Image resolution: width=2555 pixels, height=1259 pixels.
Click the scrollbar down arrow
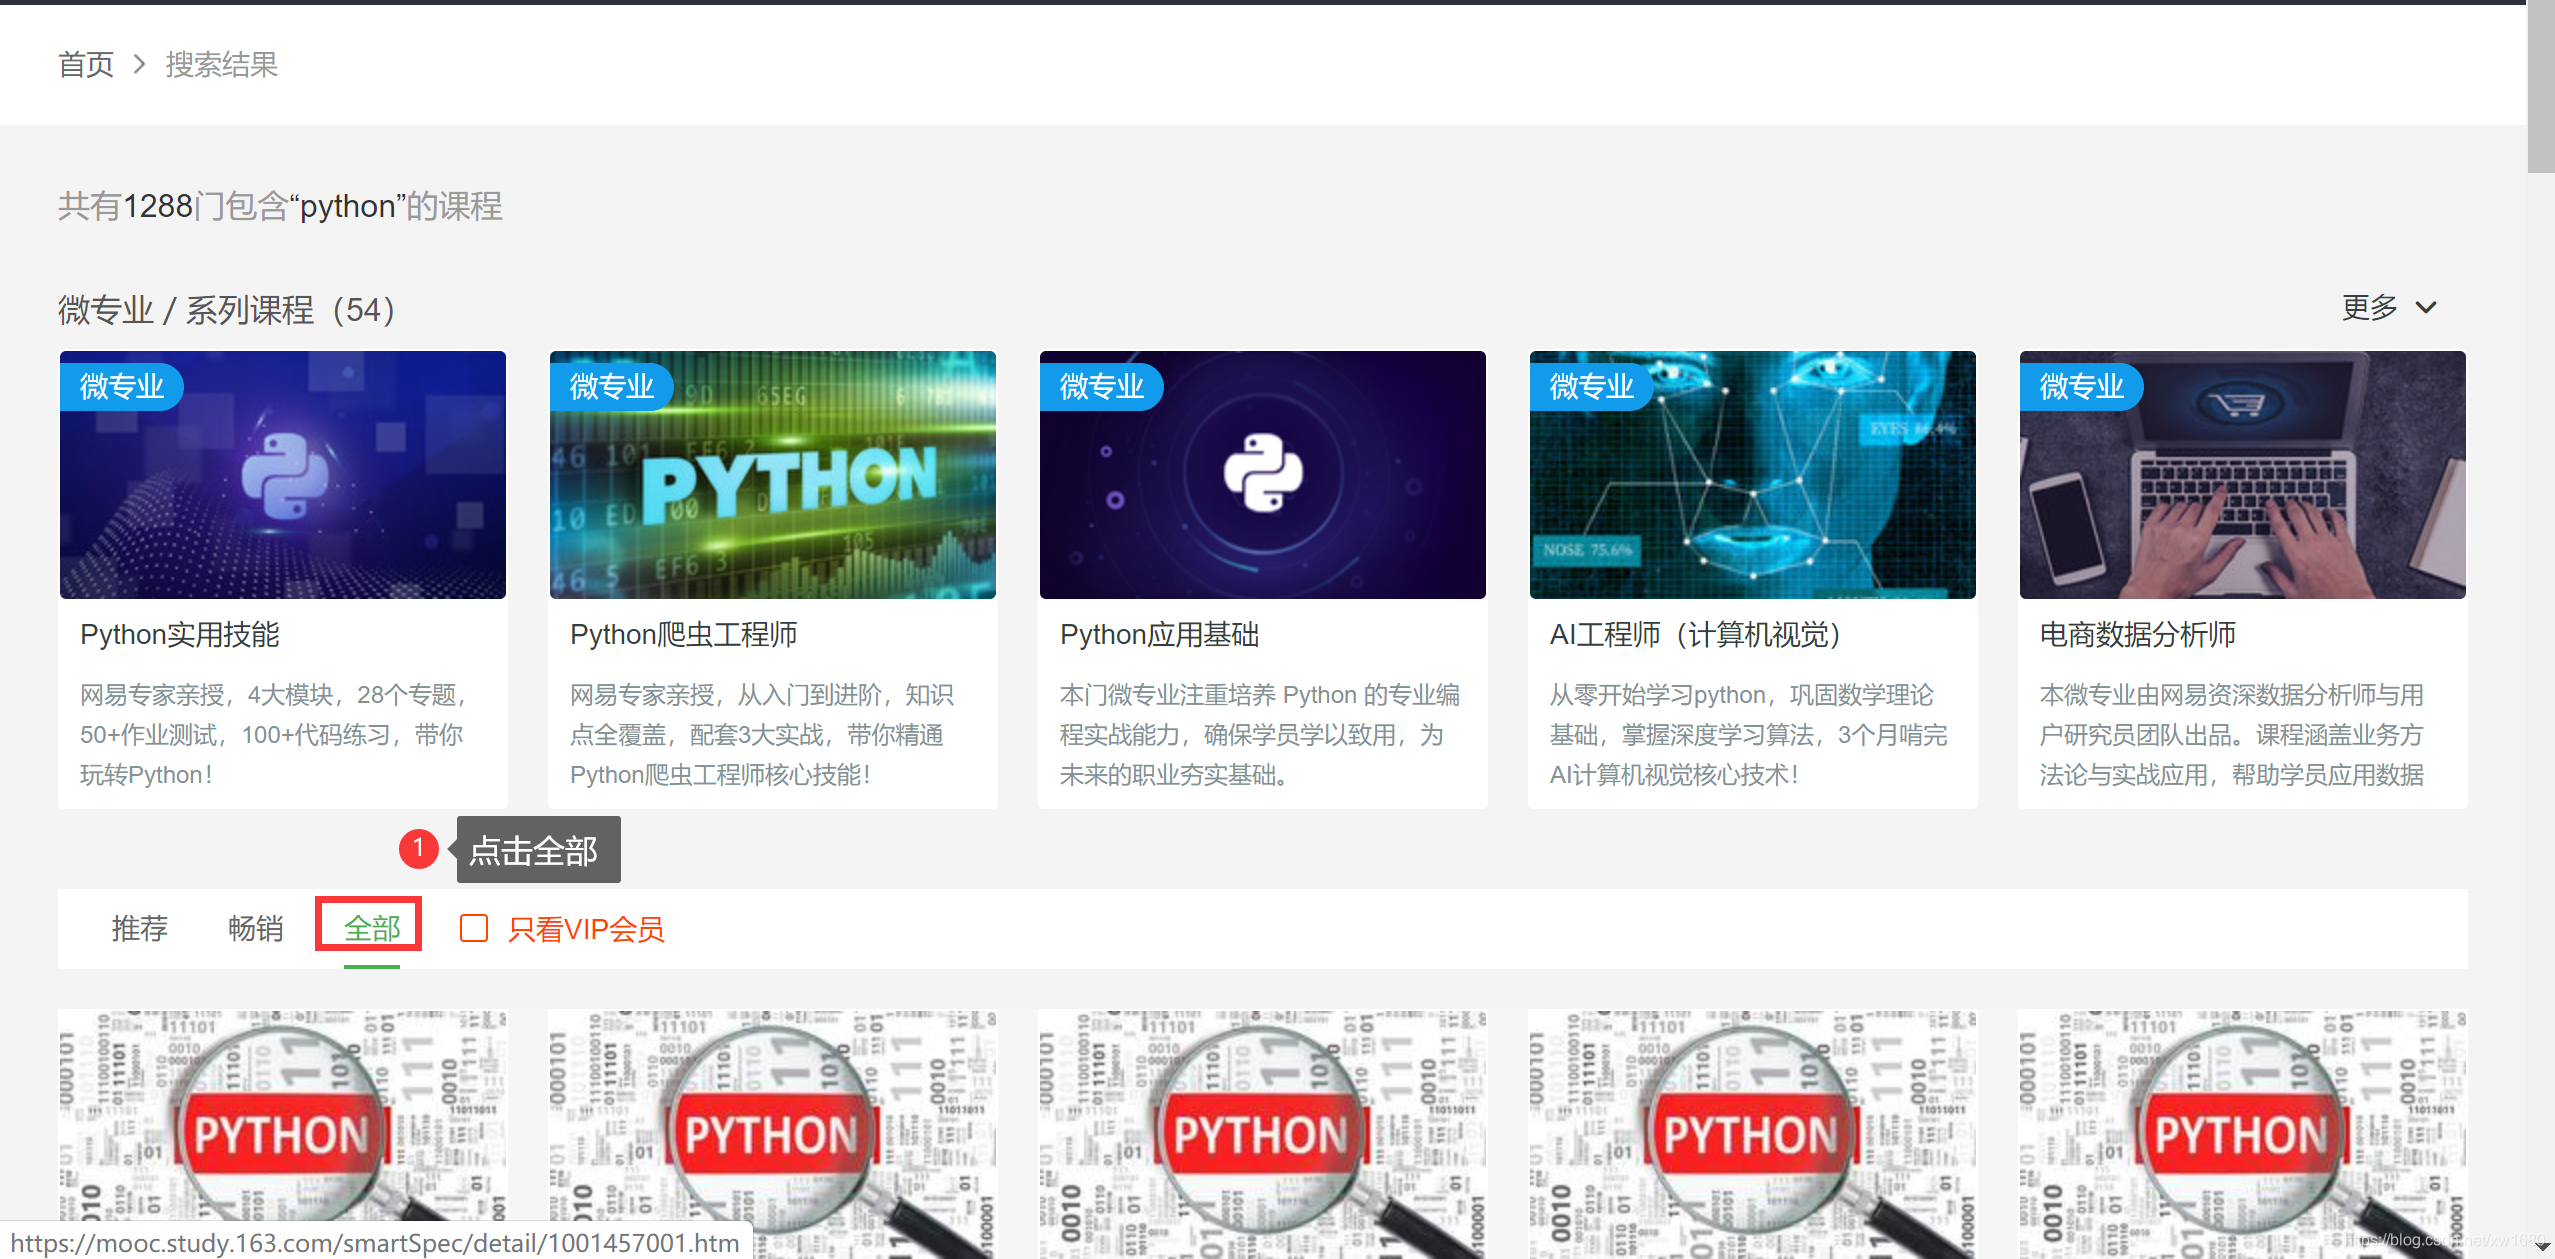tap(2541, 1247)
